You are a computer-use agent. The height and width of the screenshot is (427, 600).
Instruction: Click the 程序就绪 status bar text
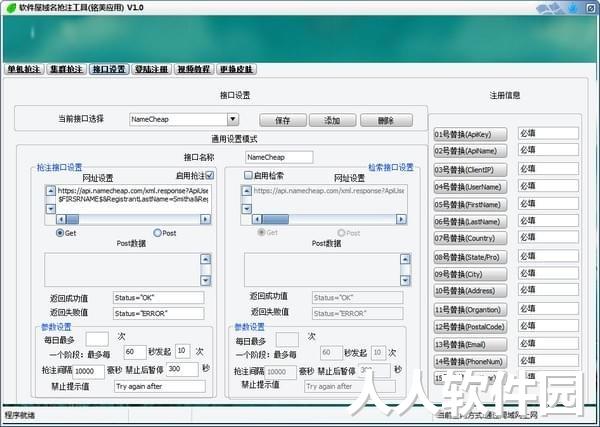click(20, 415)
